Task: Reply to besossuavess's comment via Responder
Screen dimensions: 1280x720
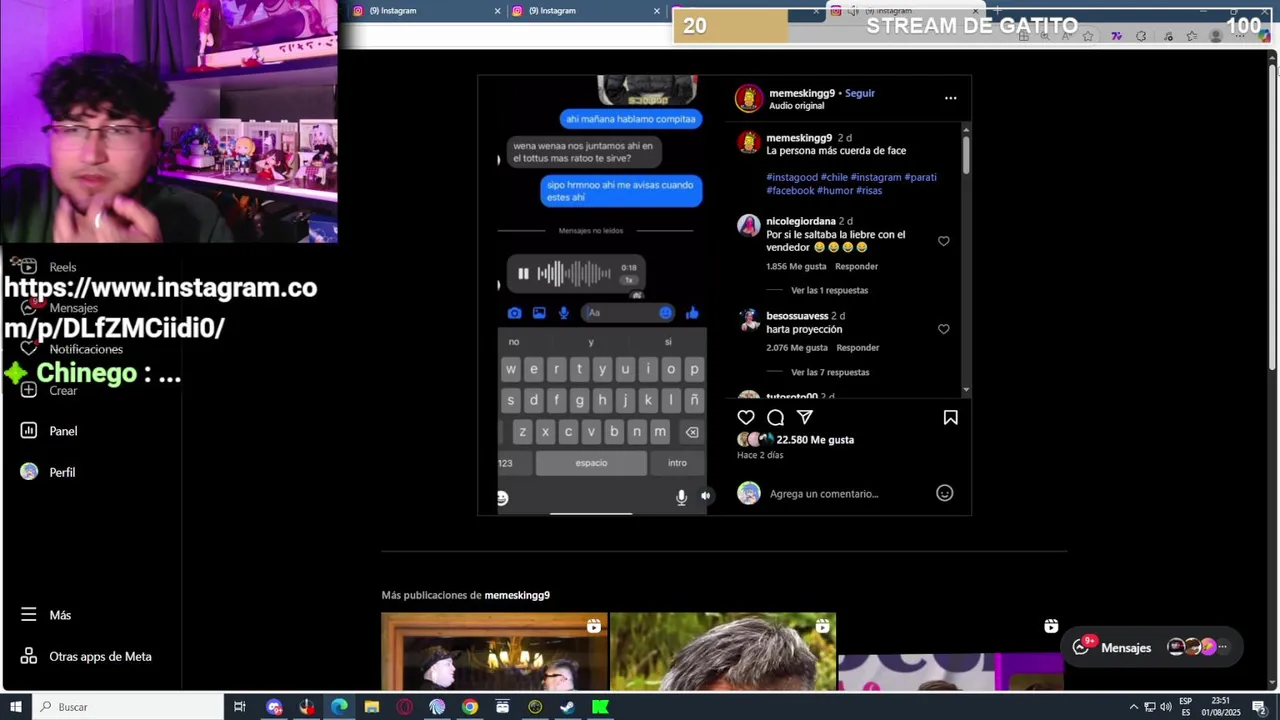Action: point(858,348)
